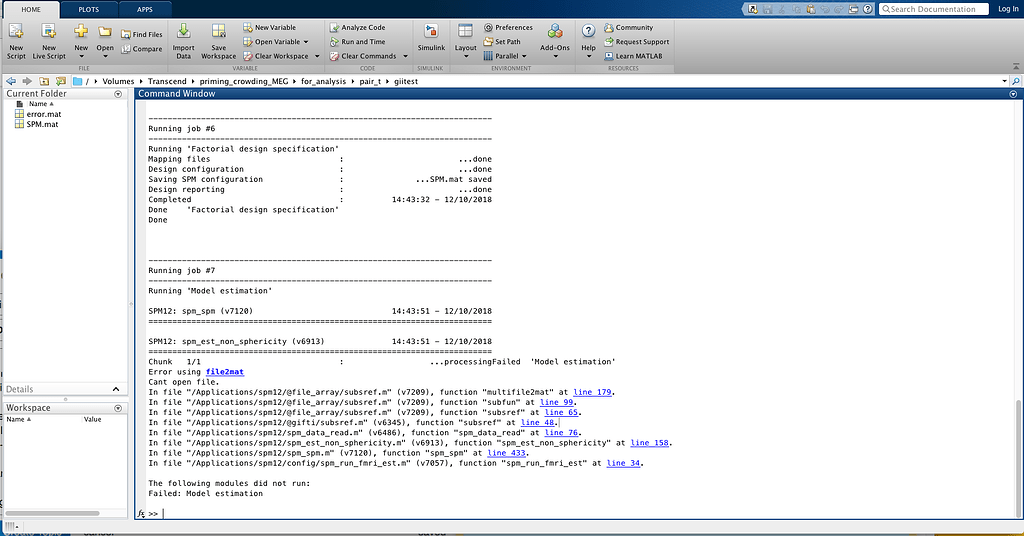Click Run and Time
Screen dimensions: 1024x536
click(357, 42)
